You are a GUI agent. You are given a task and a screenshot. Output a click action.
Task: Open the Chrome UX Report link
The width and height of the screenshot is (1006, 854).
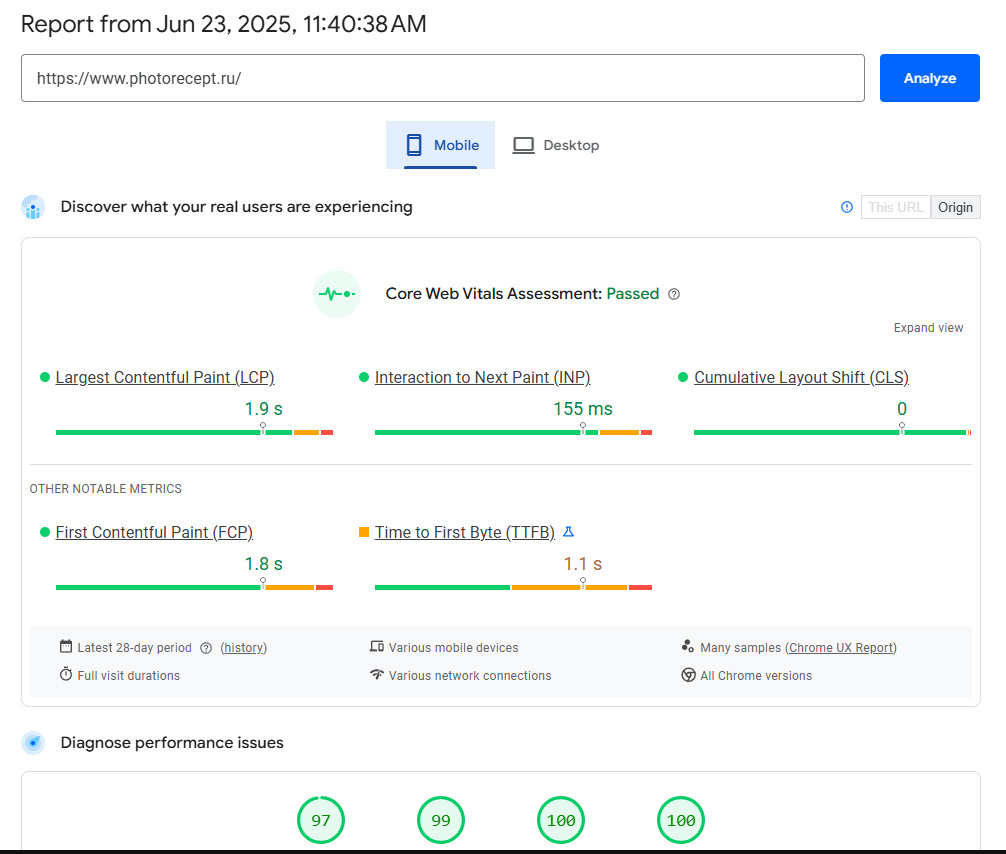[841, 648]
